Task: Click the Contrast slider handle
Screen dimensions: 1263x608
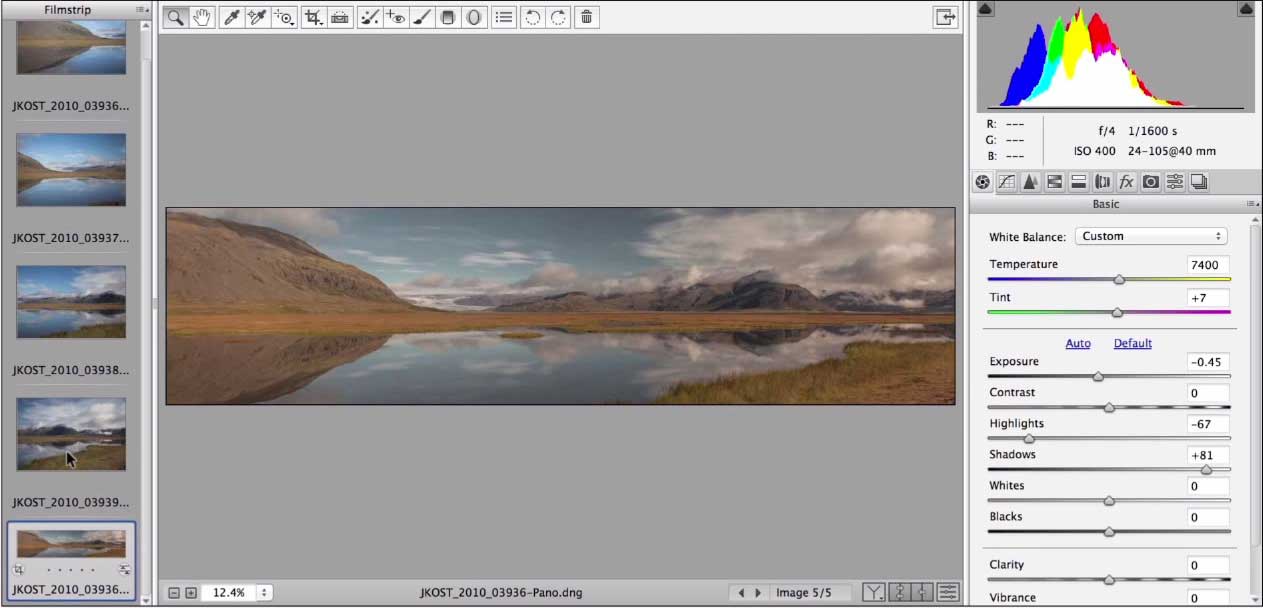Action: coord(1109,408)
